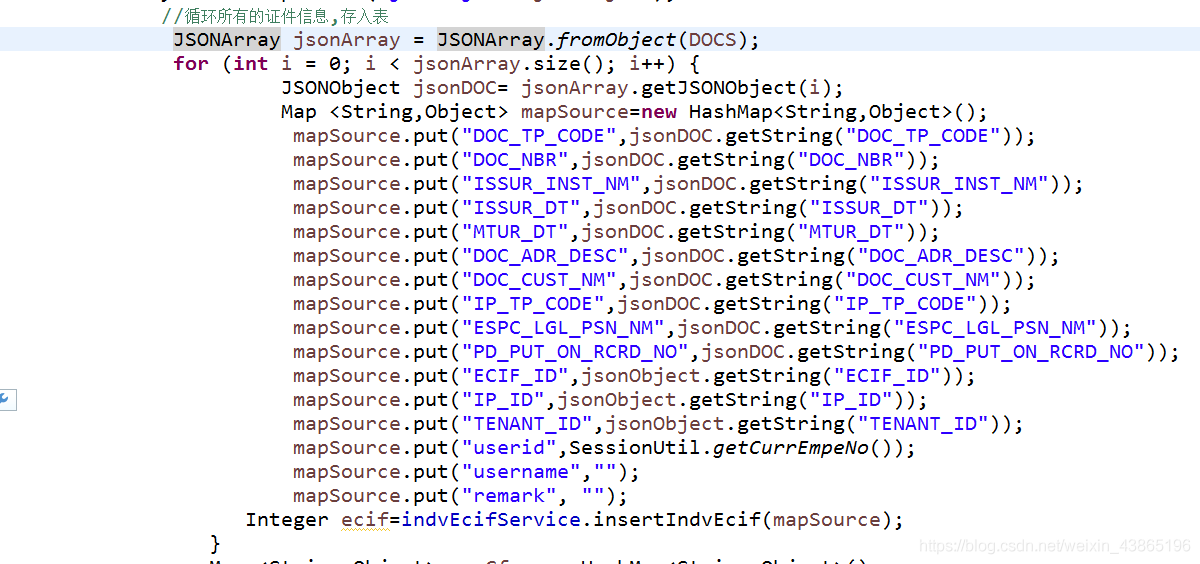Image resolution: width=1200 pixels, height=564 pixels.
Task: Click the mapSource.put line with "TENANT_ID"
Action: [x=658, y=424]
